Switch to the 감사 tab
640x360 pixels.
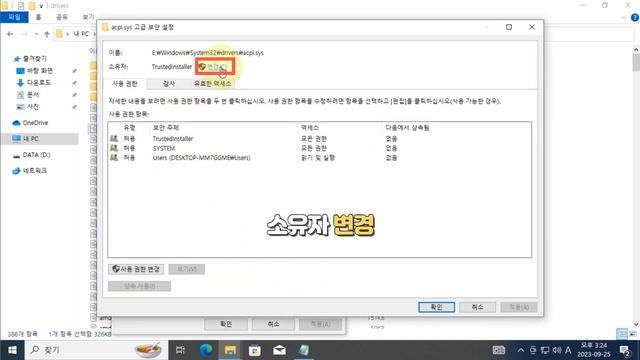169,84
